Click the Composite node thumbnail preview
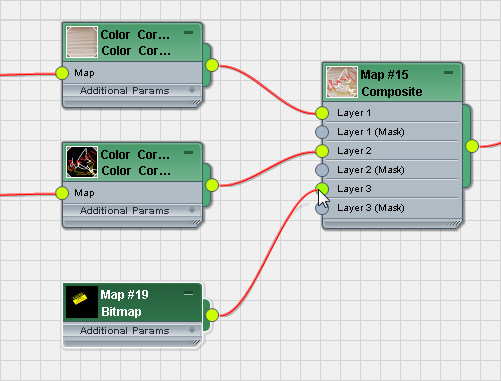The image size is (501, 381). (342, 82)
